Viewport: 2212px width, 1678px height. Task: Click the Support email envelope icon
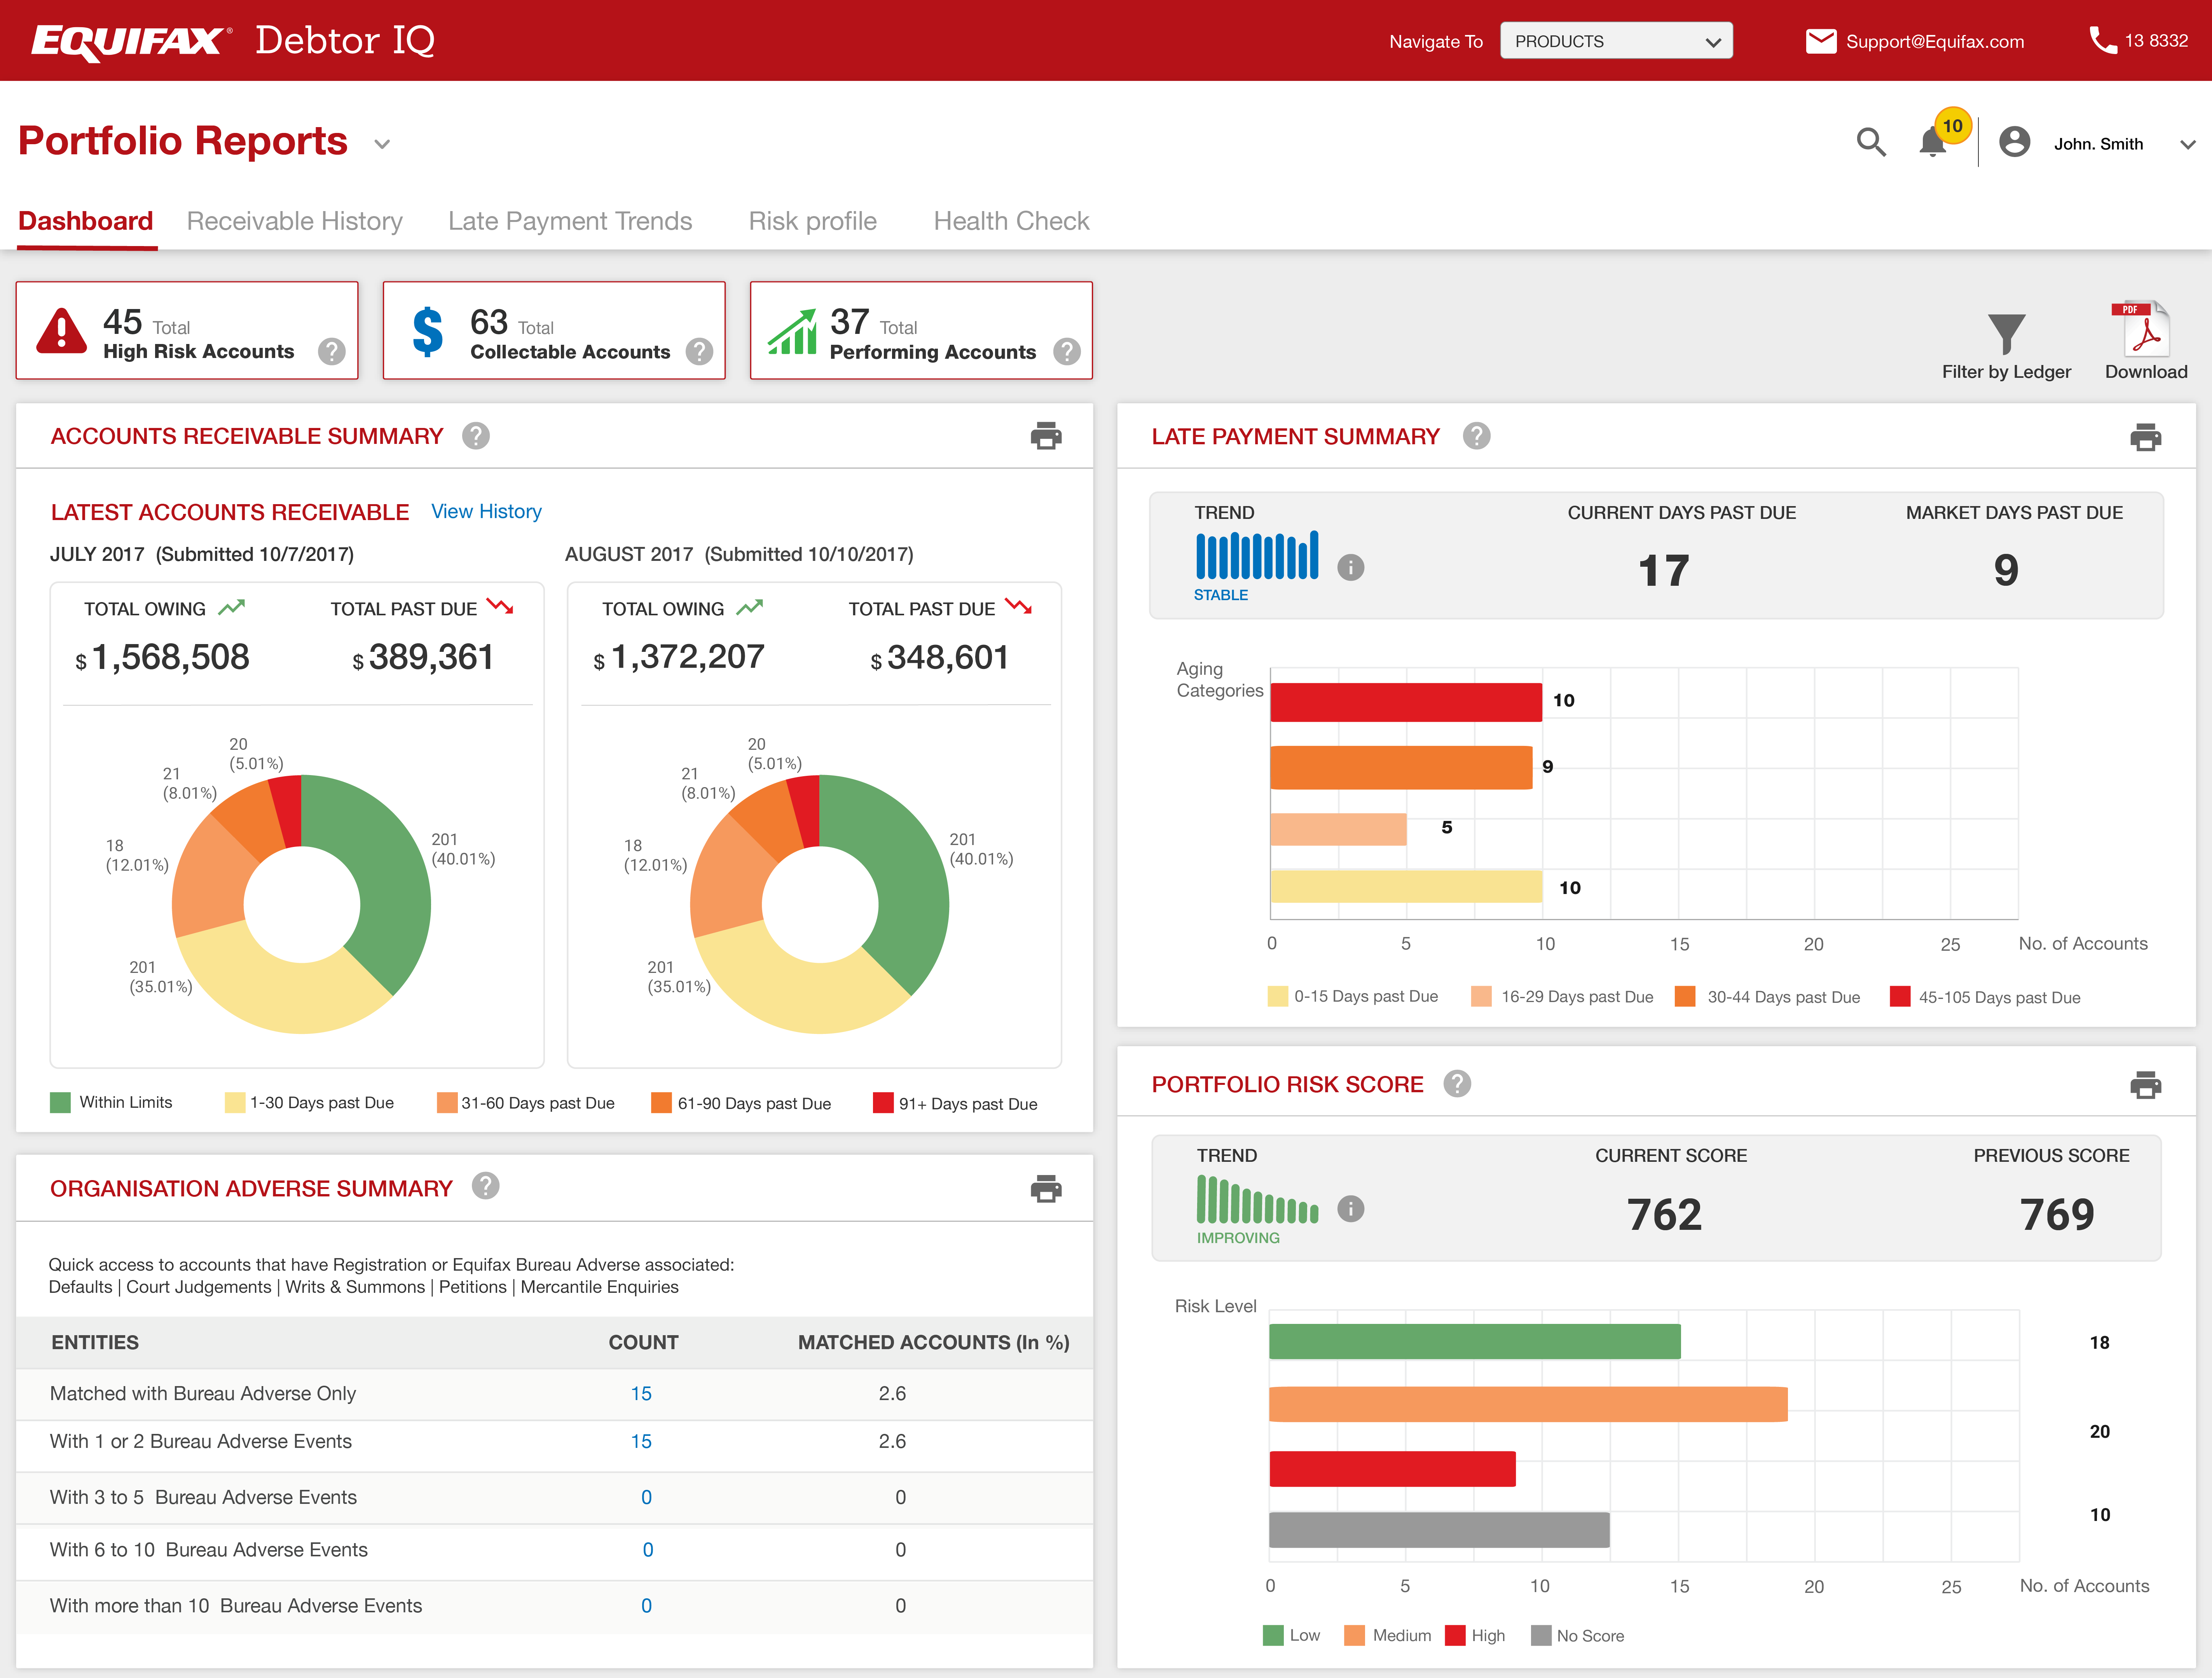point(1821,41)
